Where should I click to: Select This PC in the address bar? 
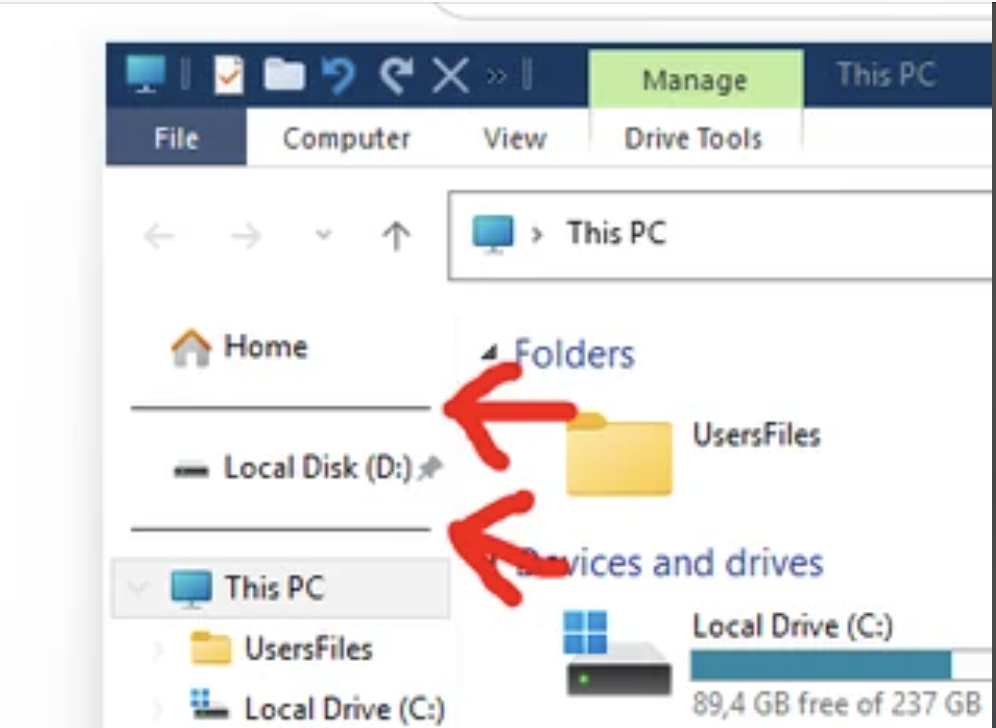click(x=616, y=233)
